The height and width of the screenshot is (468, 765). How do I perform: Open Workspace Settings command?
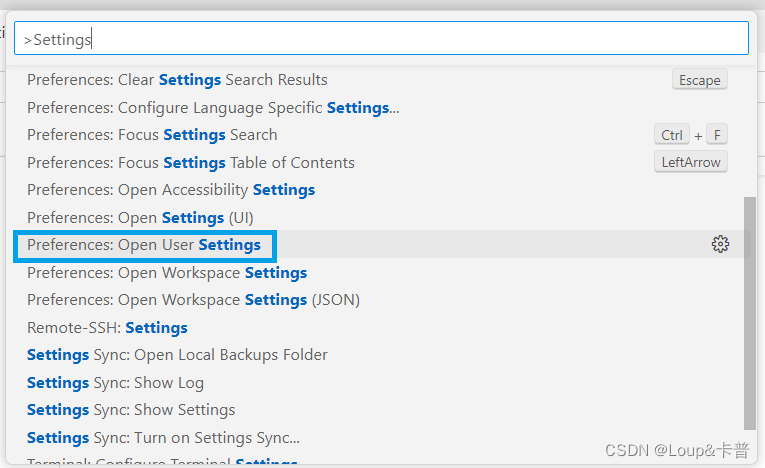[167, 272]
